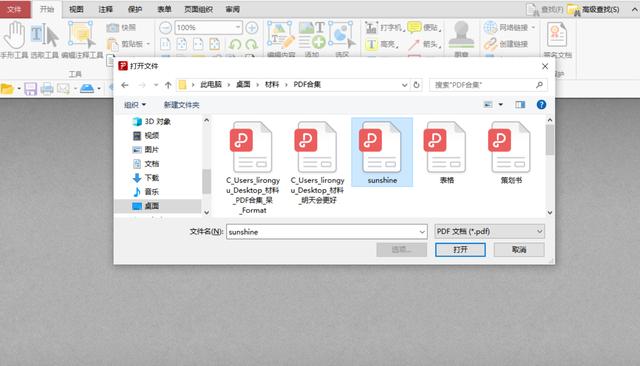Click the Add (添加) content tool
The height and width of the screenshot is (366, 640).
pos(312,39)
